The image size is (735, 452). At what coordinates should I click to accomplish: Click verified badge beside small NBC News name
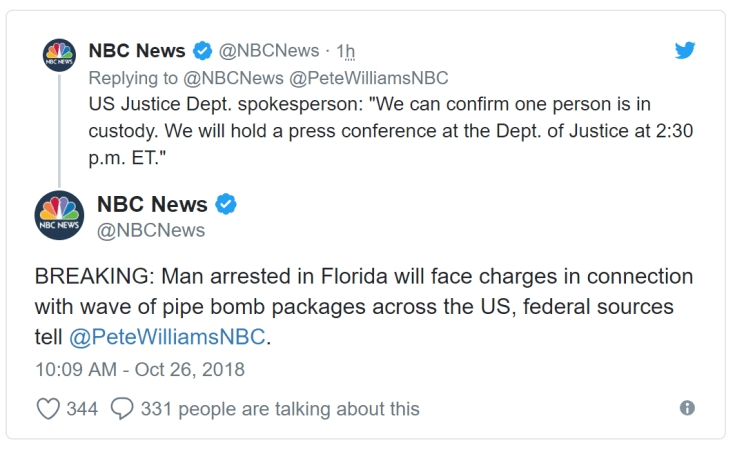pyautogui.click(x=202, y=51)
